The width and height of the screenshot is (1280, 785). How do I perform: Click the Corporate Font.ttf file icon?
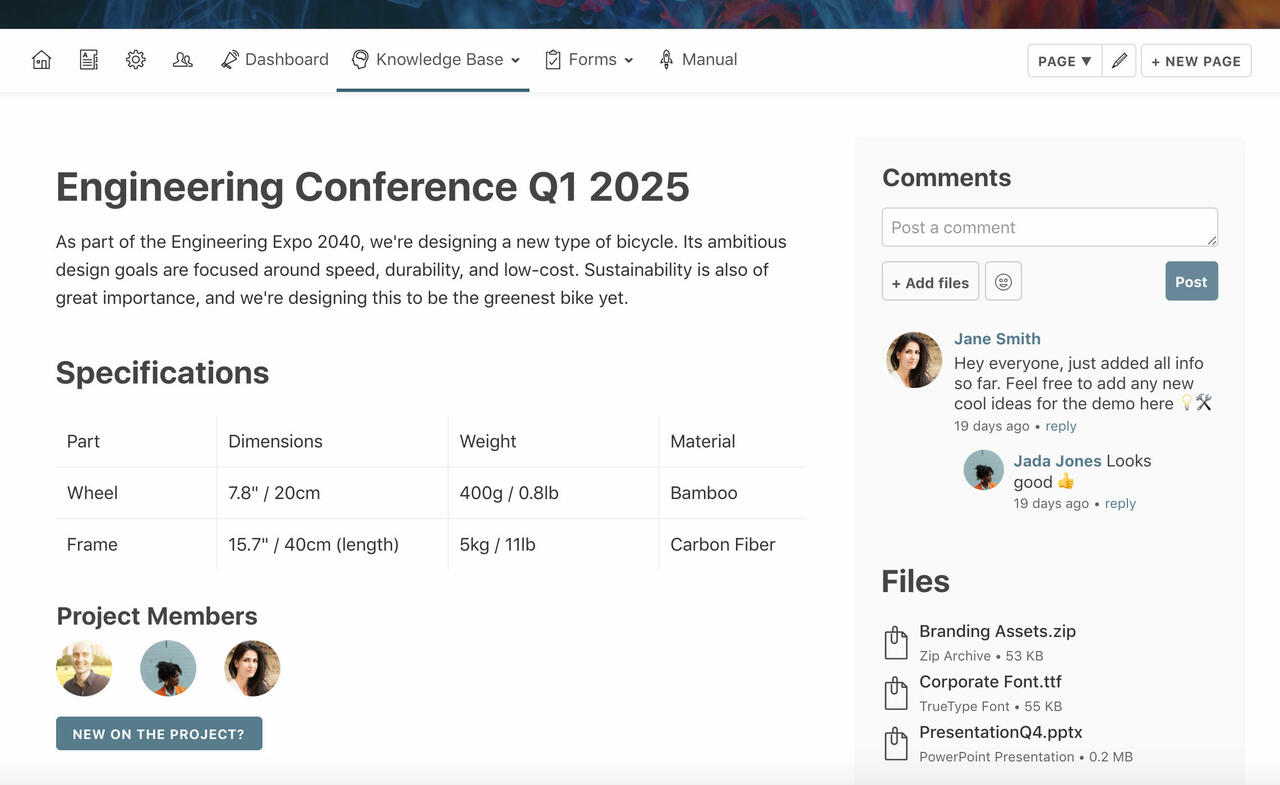(896, 693)
